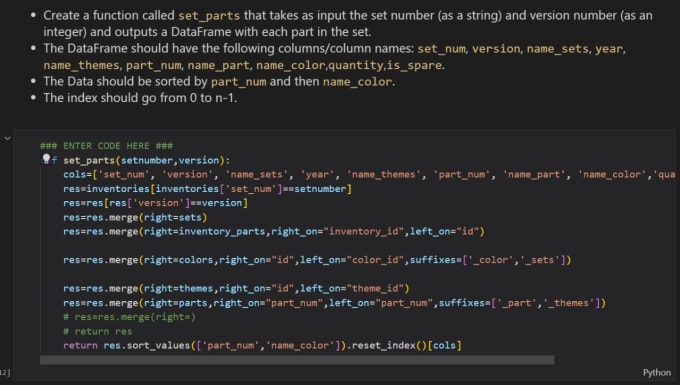680x385 pixels.
Task: Click the set_parts function definition line
Action: point(147,160)
